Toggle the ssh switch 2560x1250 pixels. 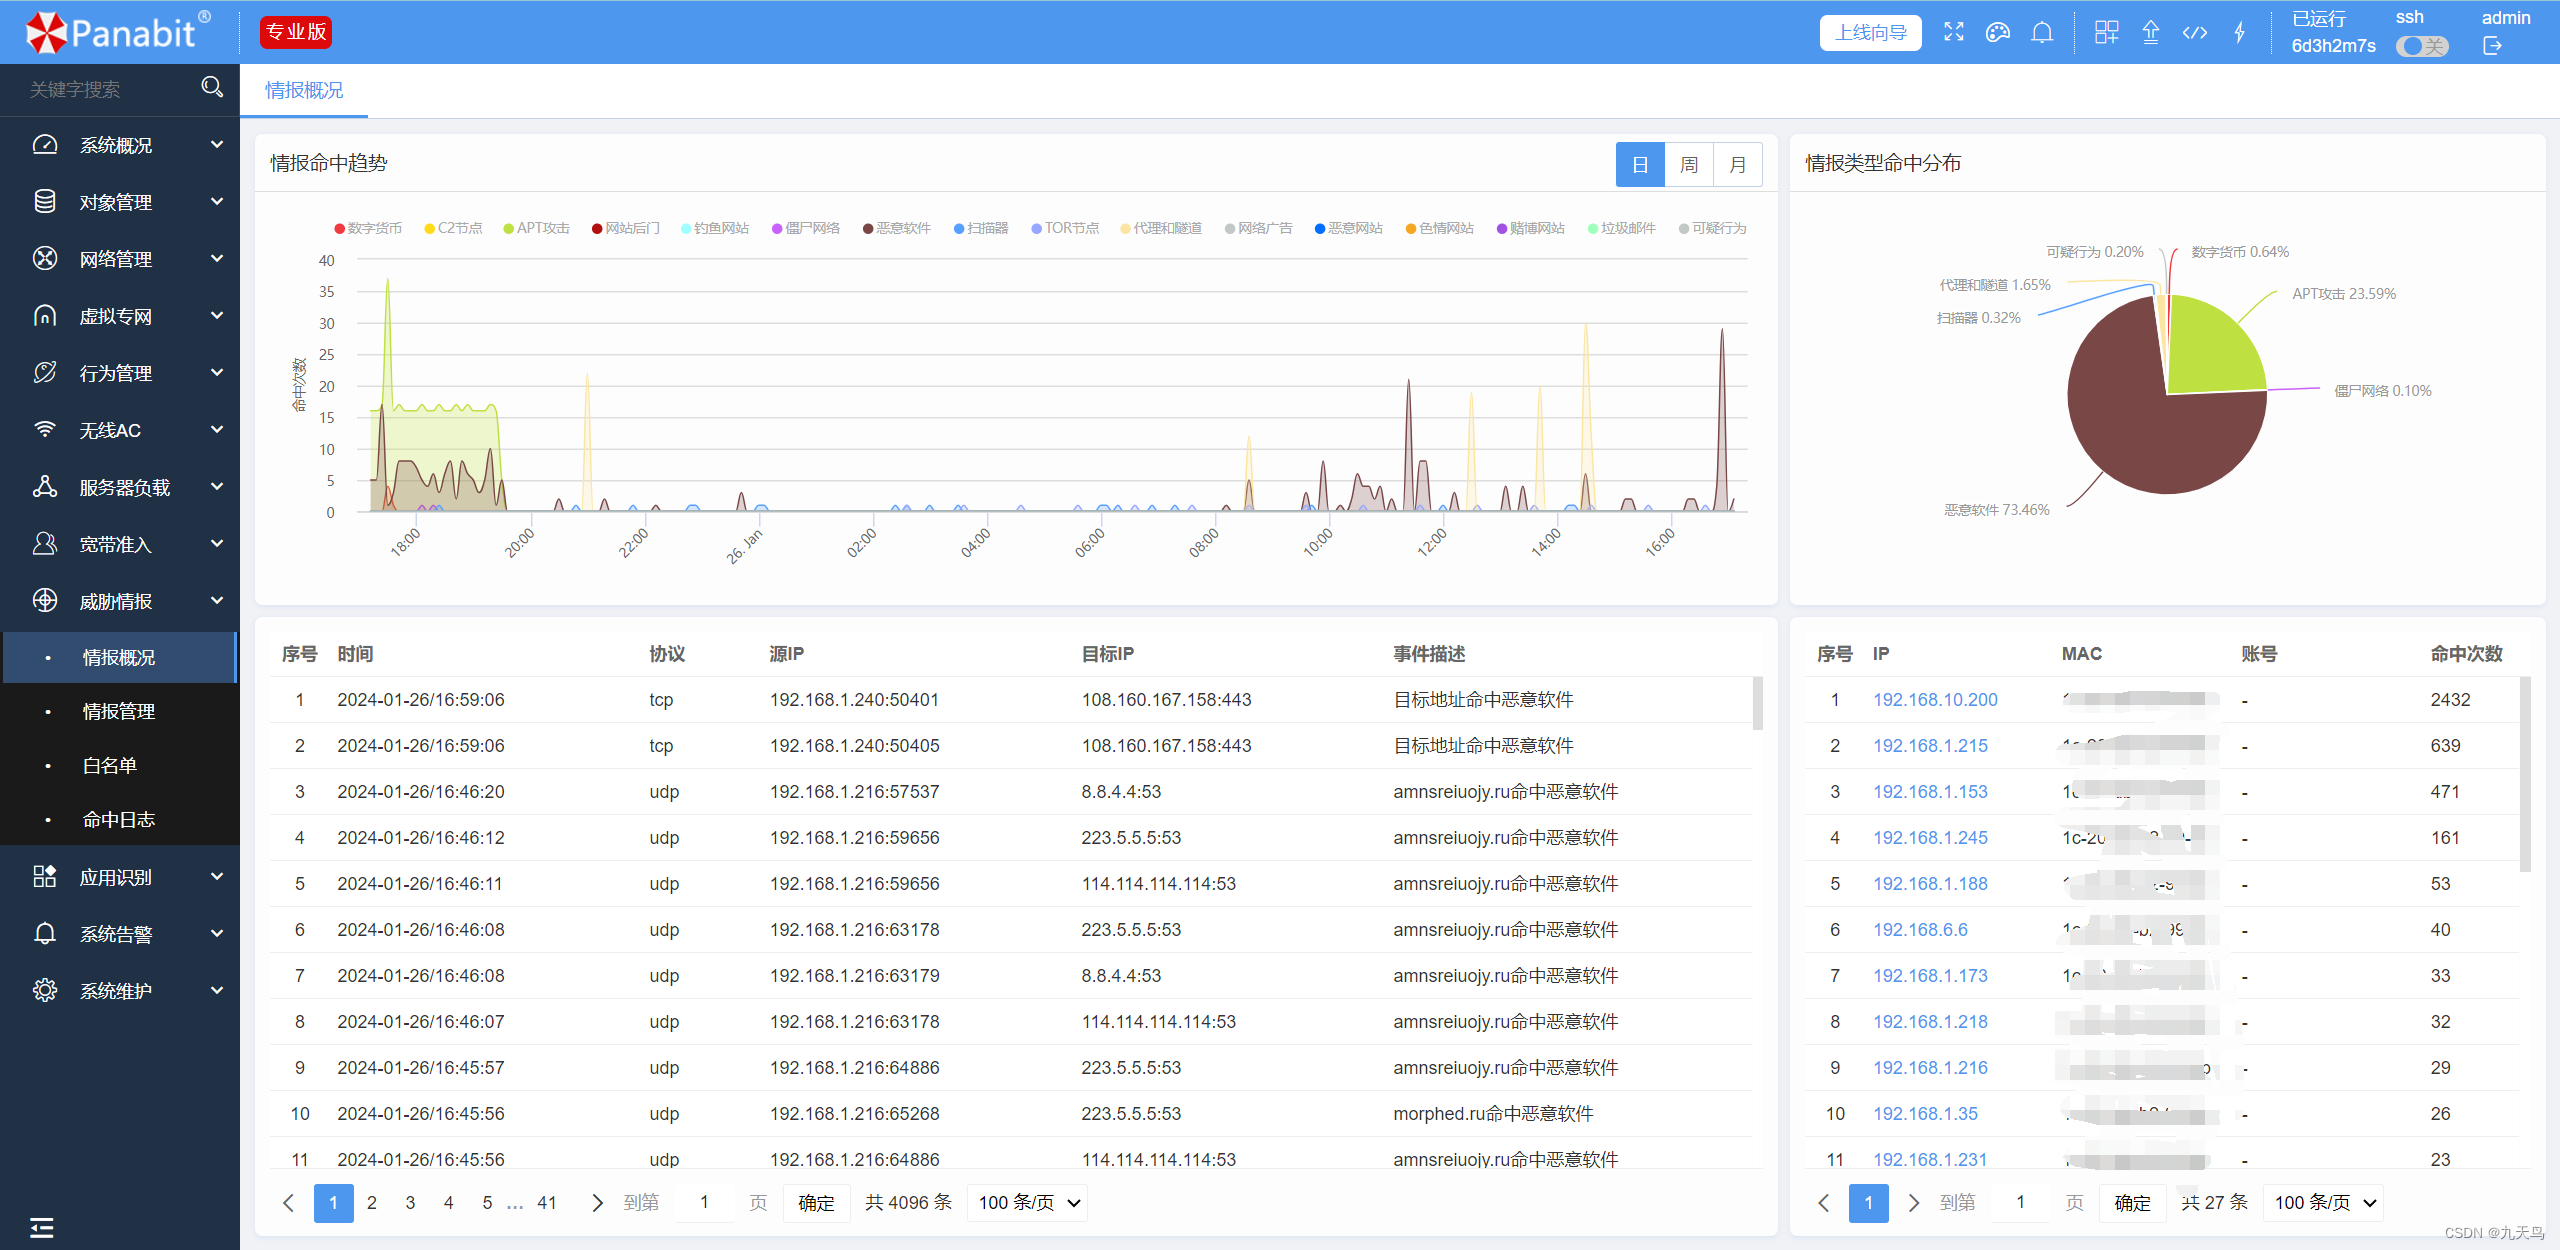[x=2421, y=46]
